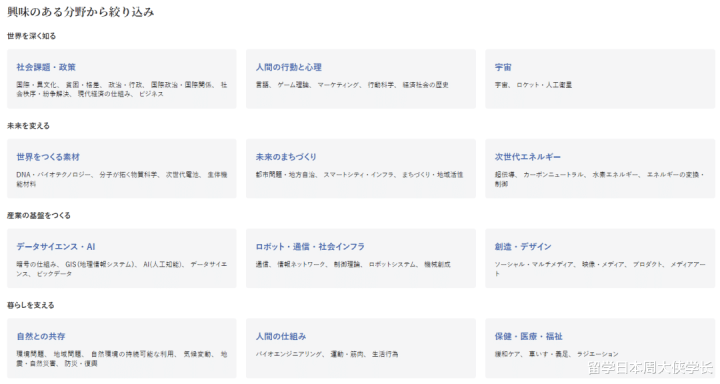Click the 行動科学 keyword
720x384 pixels.
pyautogui.click(x=381, y=85)
